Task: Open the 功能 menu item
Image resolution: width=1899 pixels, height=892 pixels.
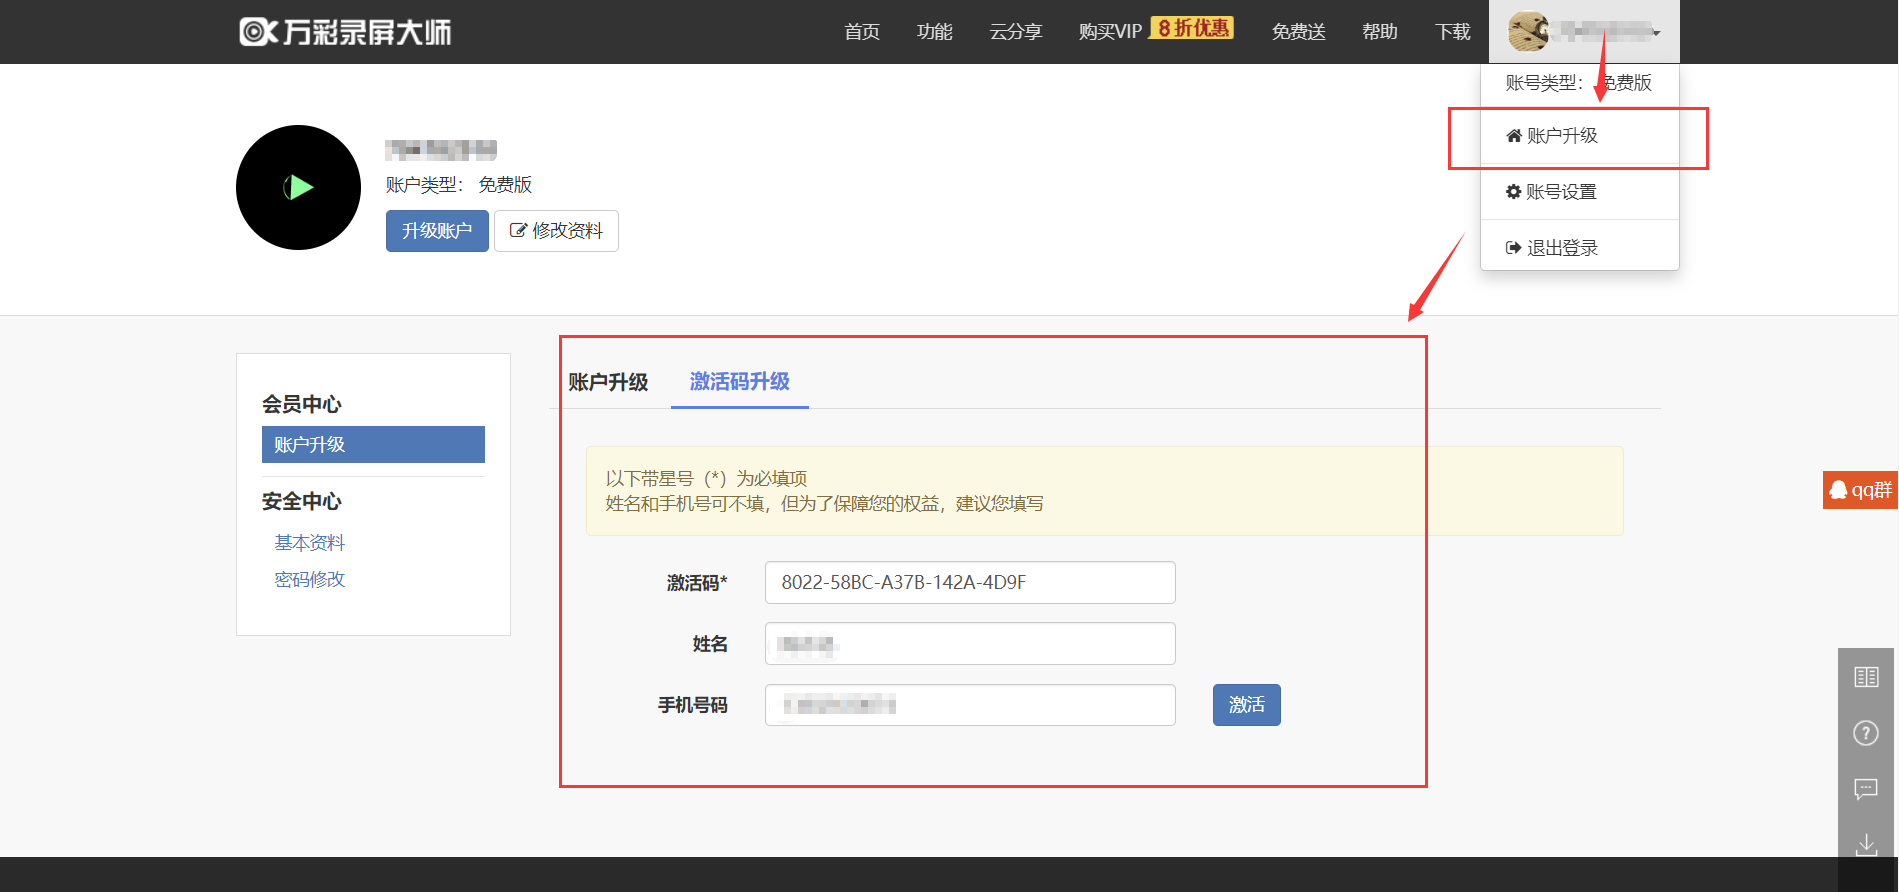Action: click(x=934, y=32)
